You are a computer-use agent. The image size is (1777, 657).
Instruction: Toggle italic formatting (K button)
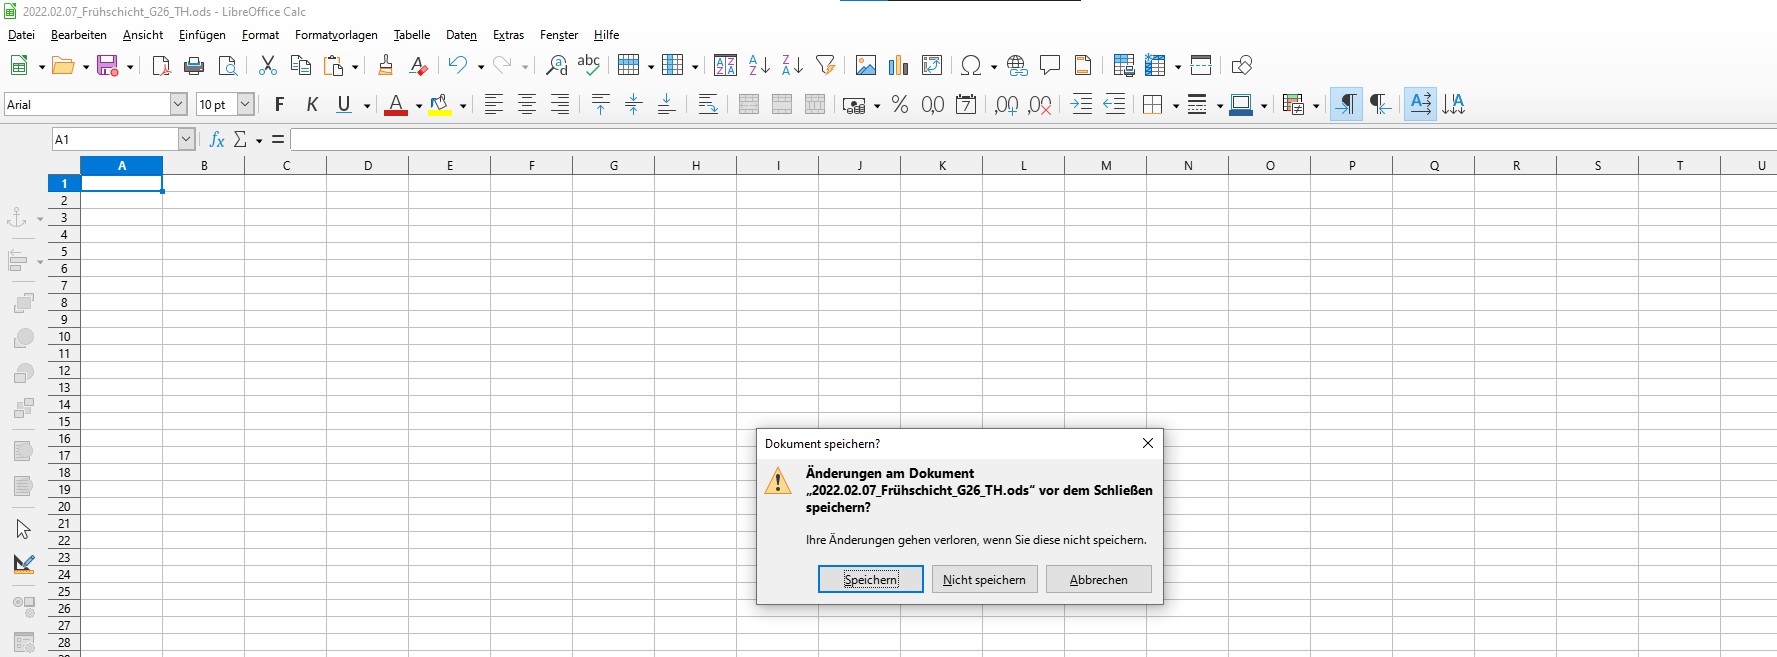[x=312, y=105]
